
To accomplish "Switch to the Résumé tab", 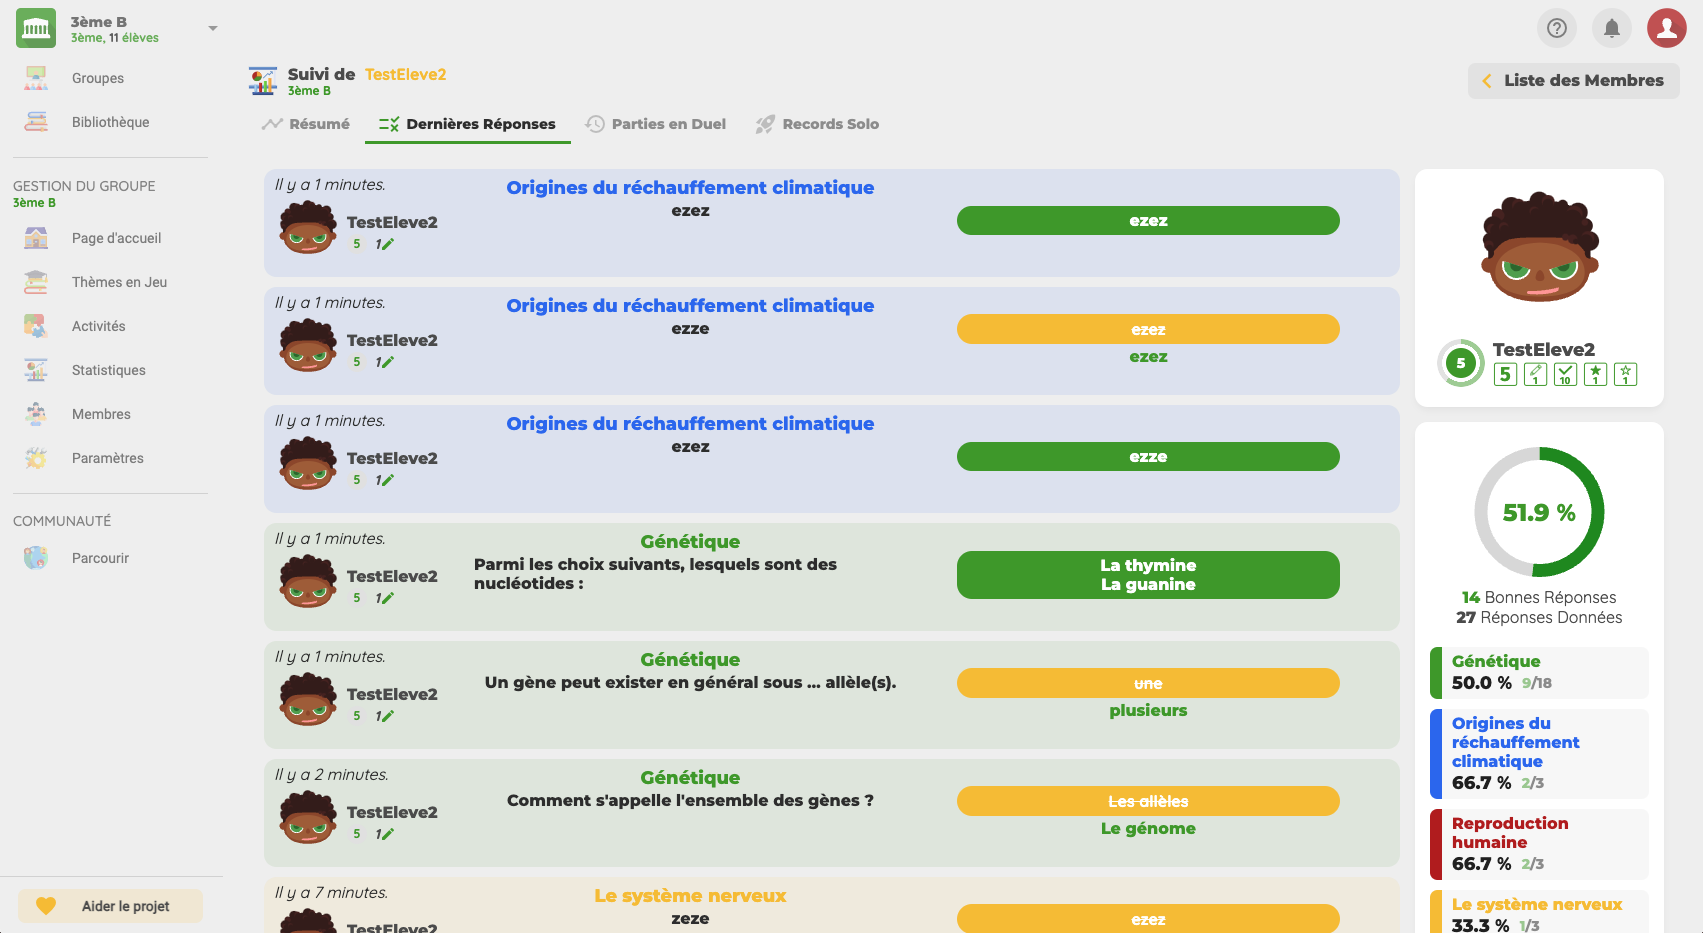I will click(307, 124).
